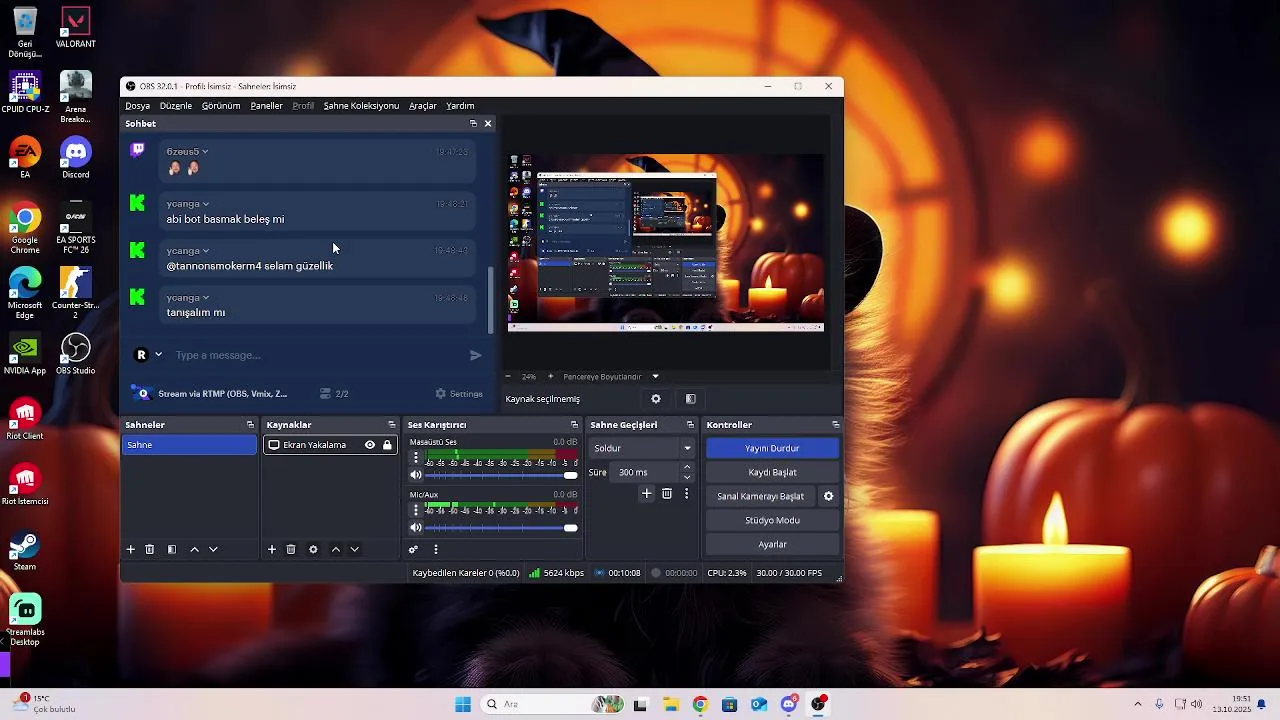Expand ycanga chevron above 'abi bot basmak'

pos(206,204)
